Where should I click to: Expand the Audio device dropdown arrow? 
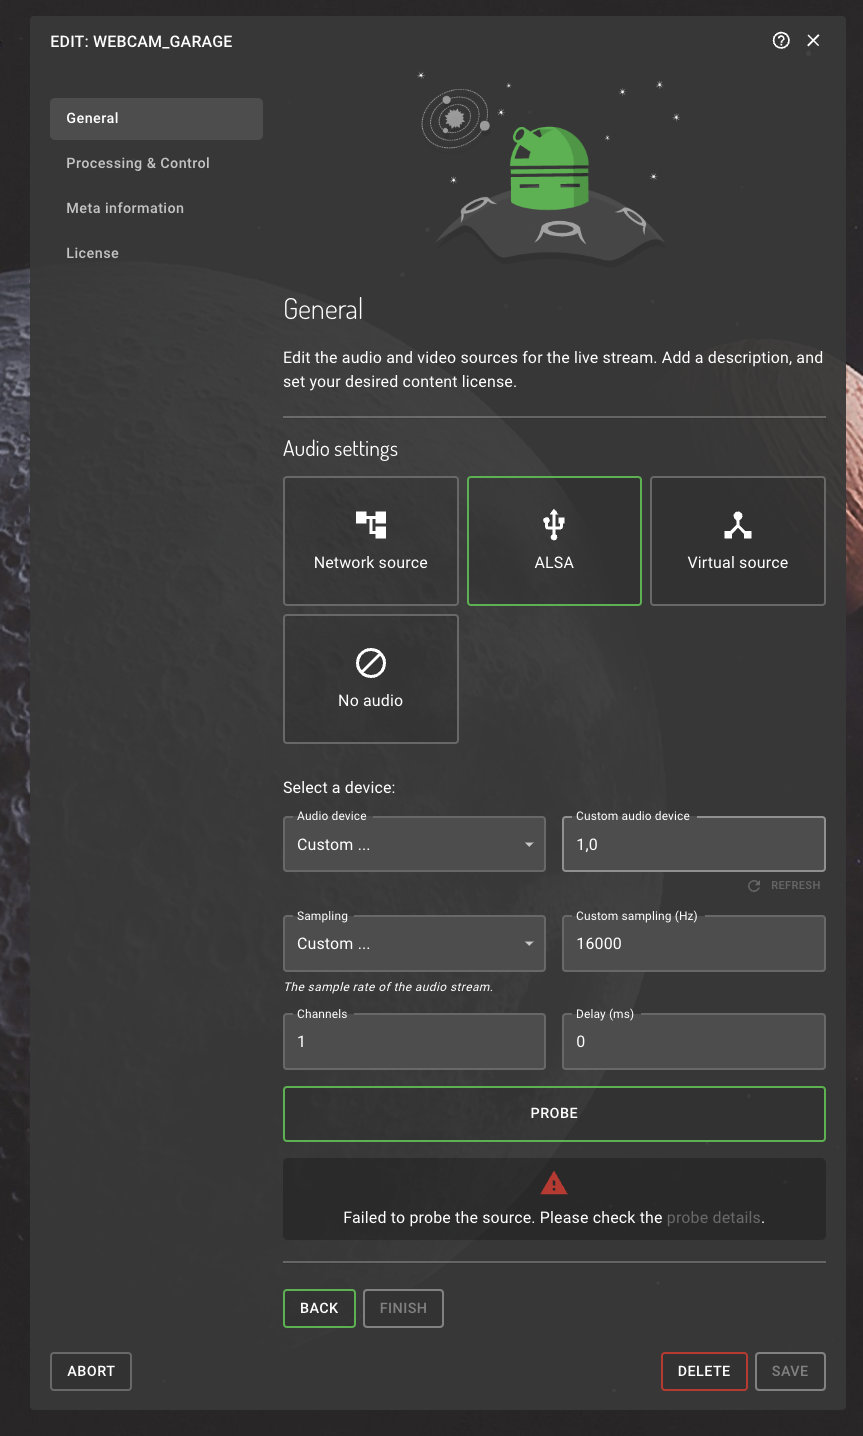(528, 843)
